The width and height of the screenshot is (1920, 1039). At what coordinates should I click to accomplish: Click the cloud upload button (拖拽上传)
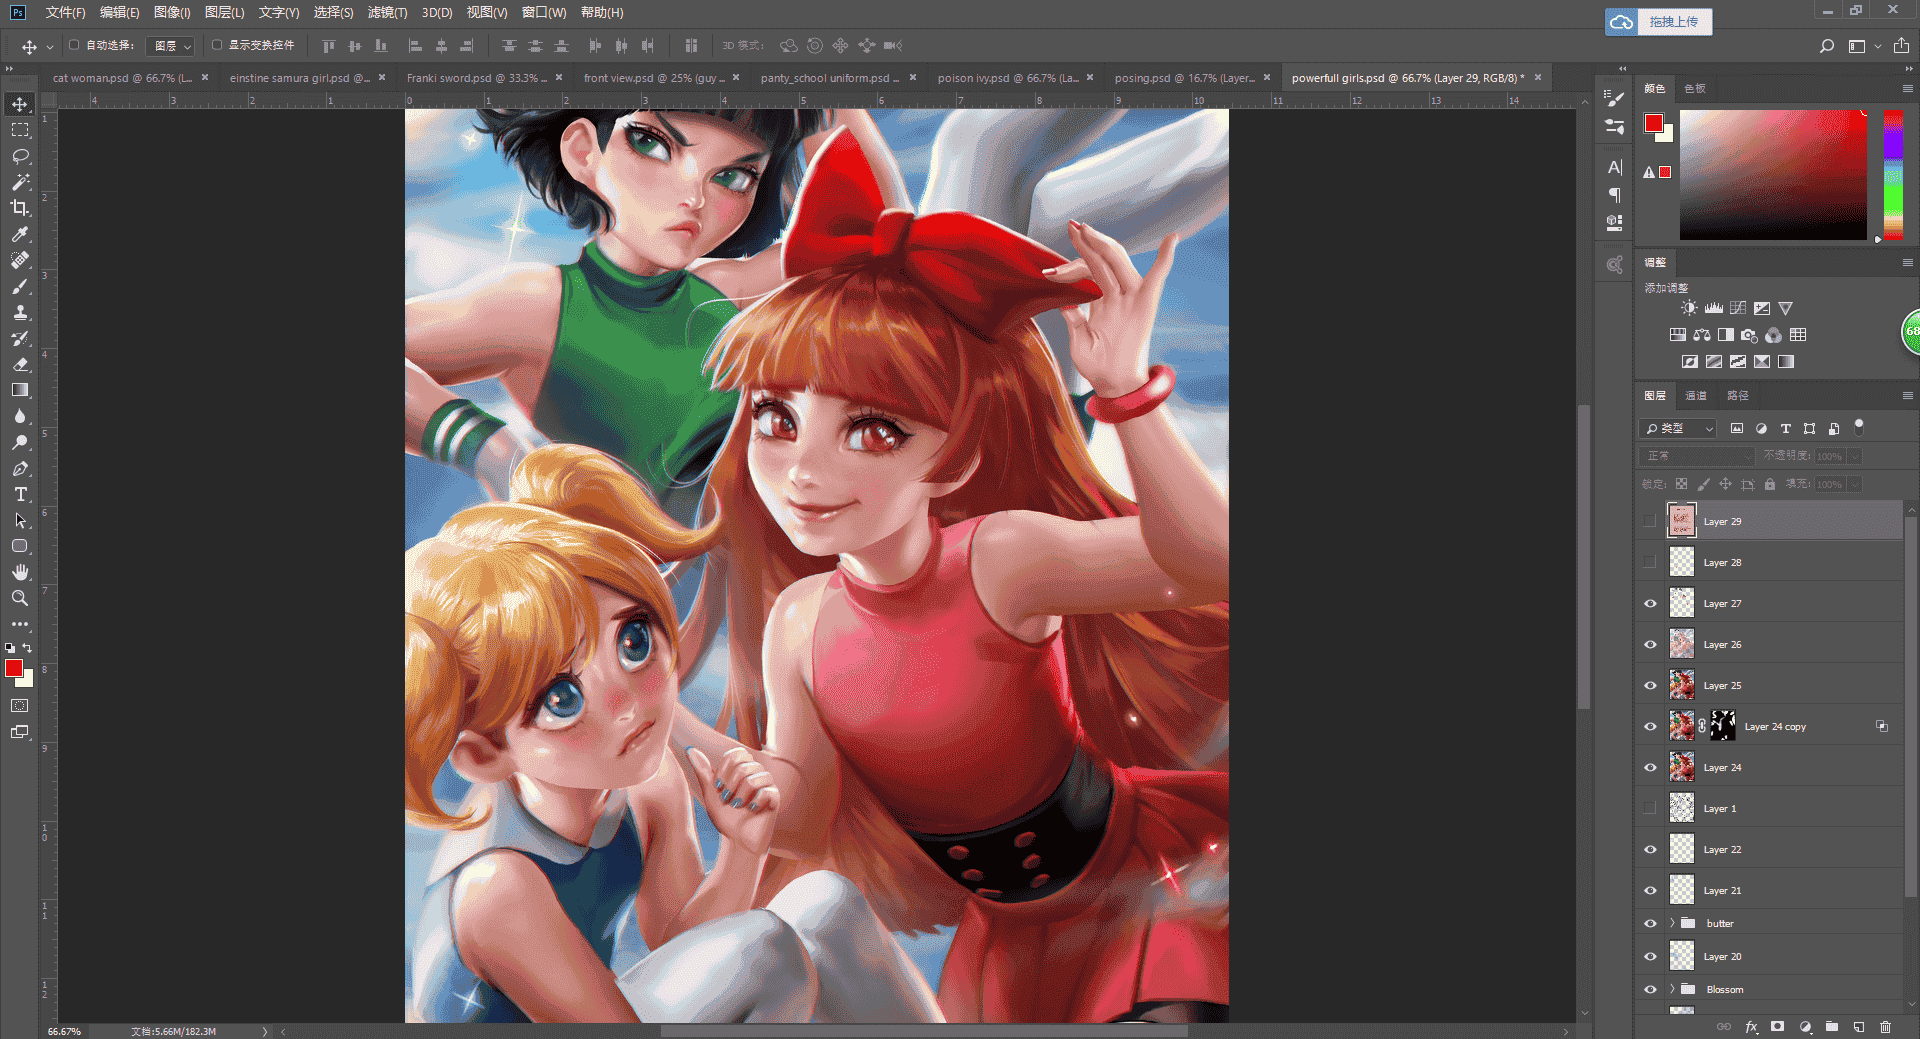tap(1659, 22)
